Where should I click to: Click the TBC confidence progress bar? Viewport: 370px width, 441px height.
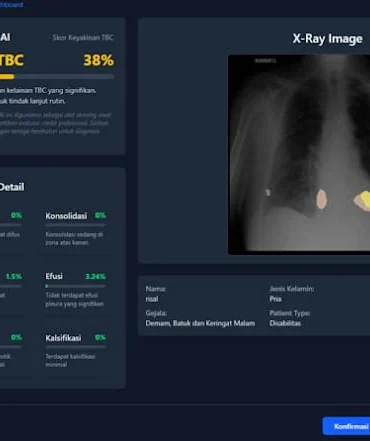(x=57, y=77)
